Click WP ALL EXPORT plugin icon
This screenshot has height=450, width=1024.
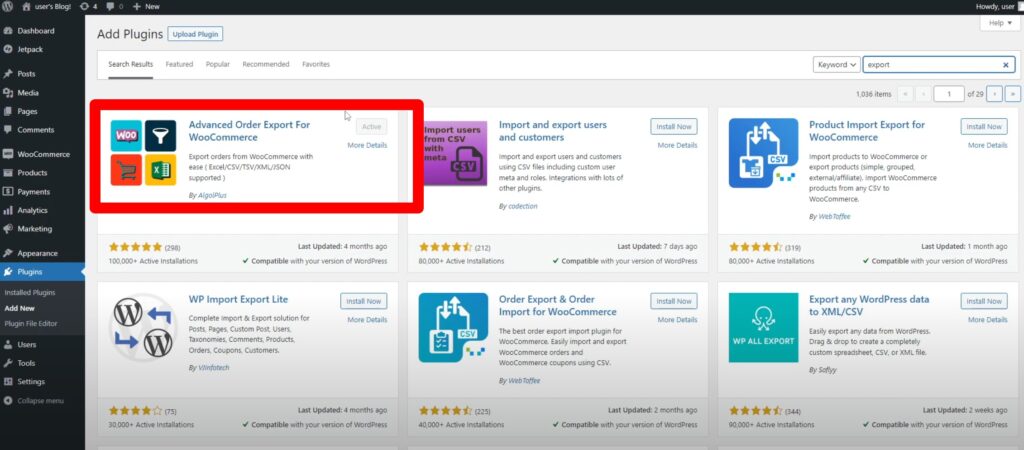pyautogui.click(x=763, y=327)
